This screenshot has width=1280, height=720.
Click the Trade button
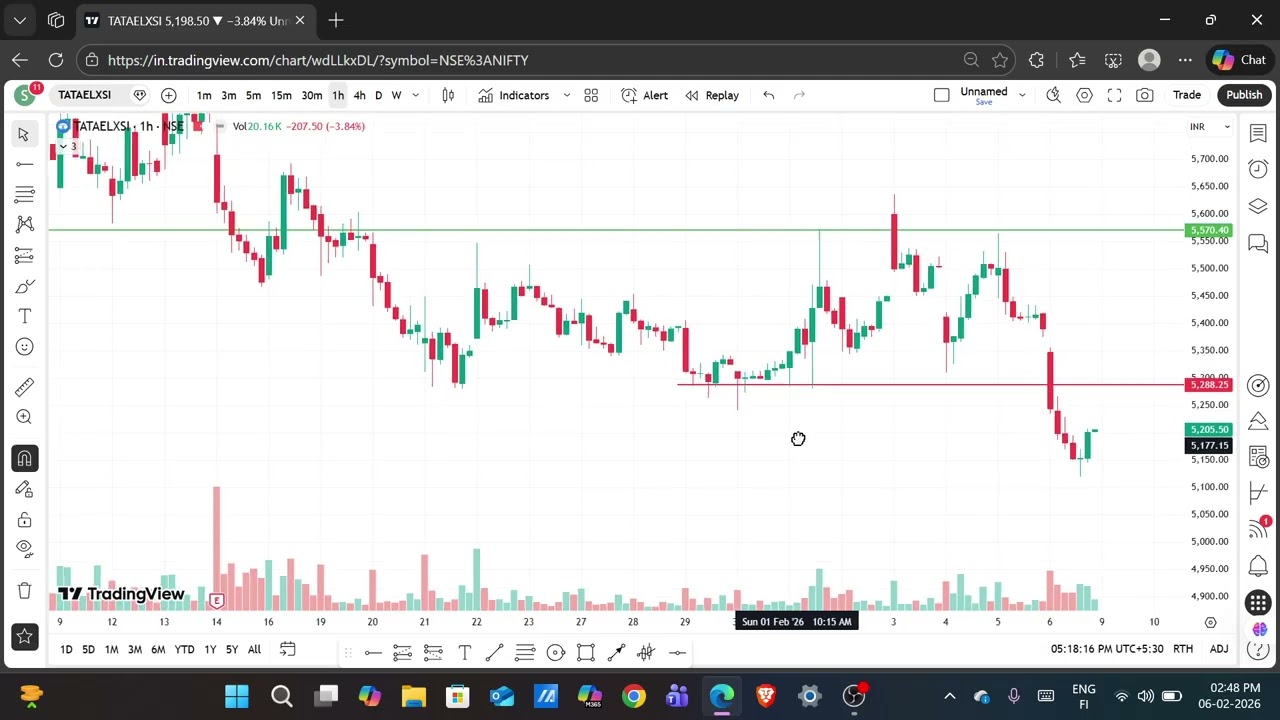(x=1187, y=95)
